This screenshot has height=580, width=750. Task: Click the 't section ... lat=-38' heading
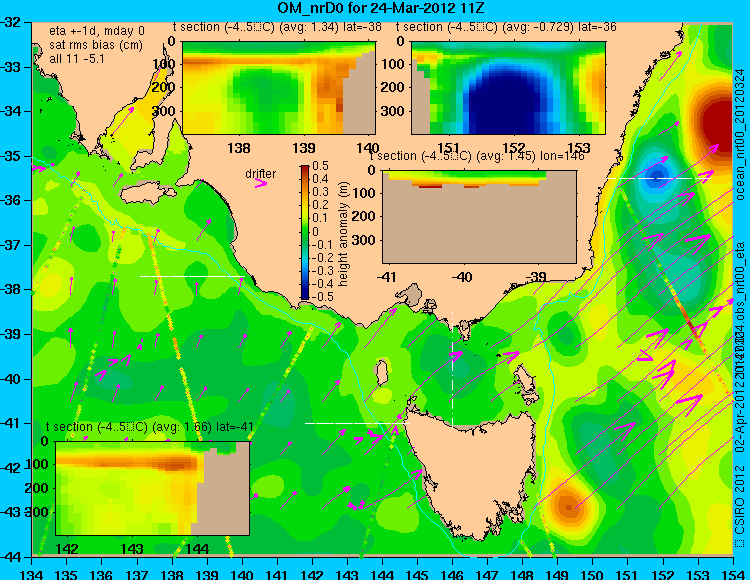coord(277,27)
